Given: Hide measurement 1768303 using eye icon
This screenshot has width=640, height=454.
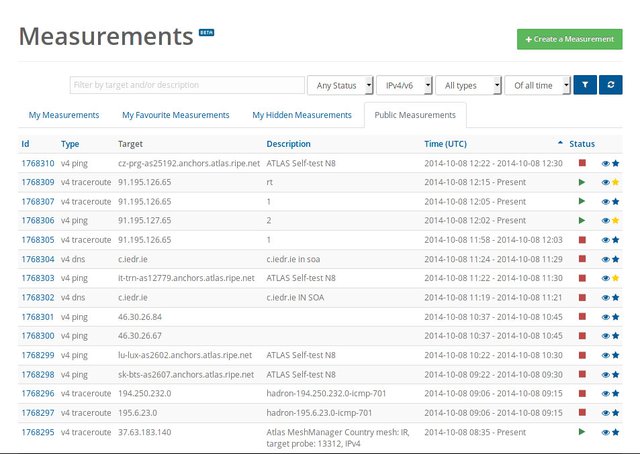Looking at the screenshot, I should (x=606, y=278).
